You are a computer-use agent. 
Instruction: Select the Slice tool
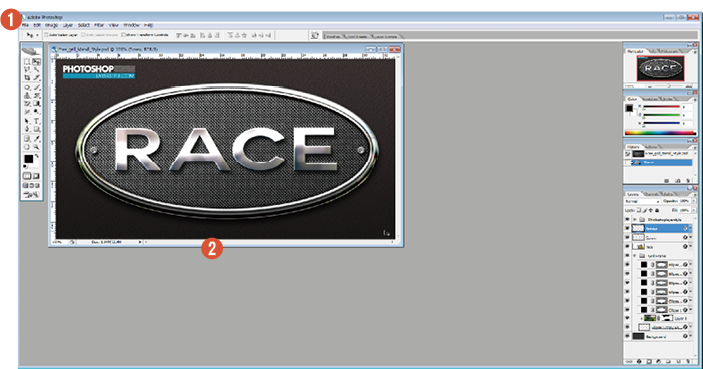tap(37, 78)
